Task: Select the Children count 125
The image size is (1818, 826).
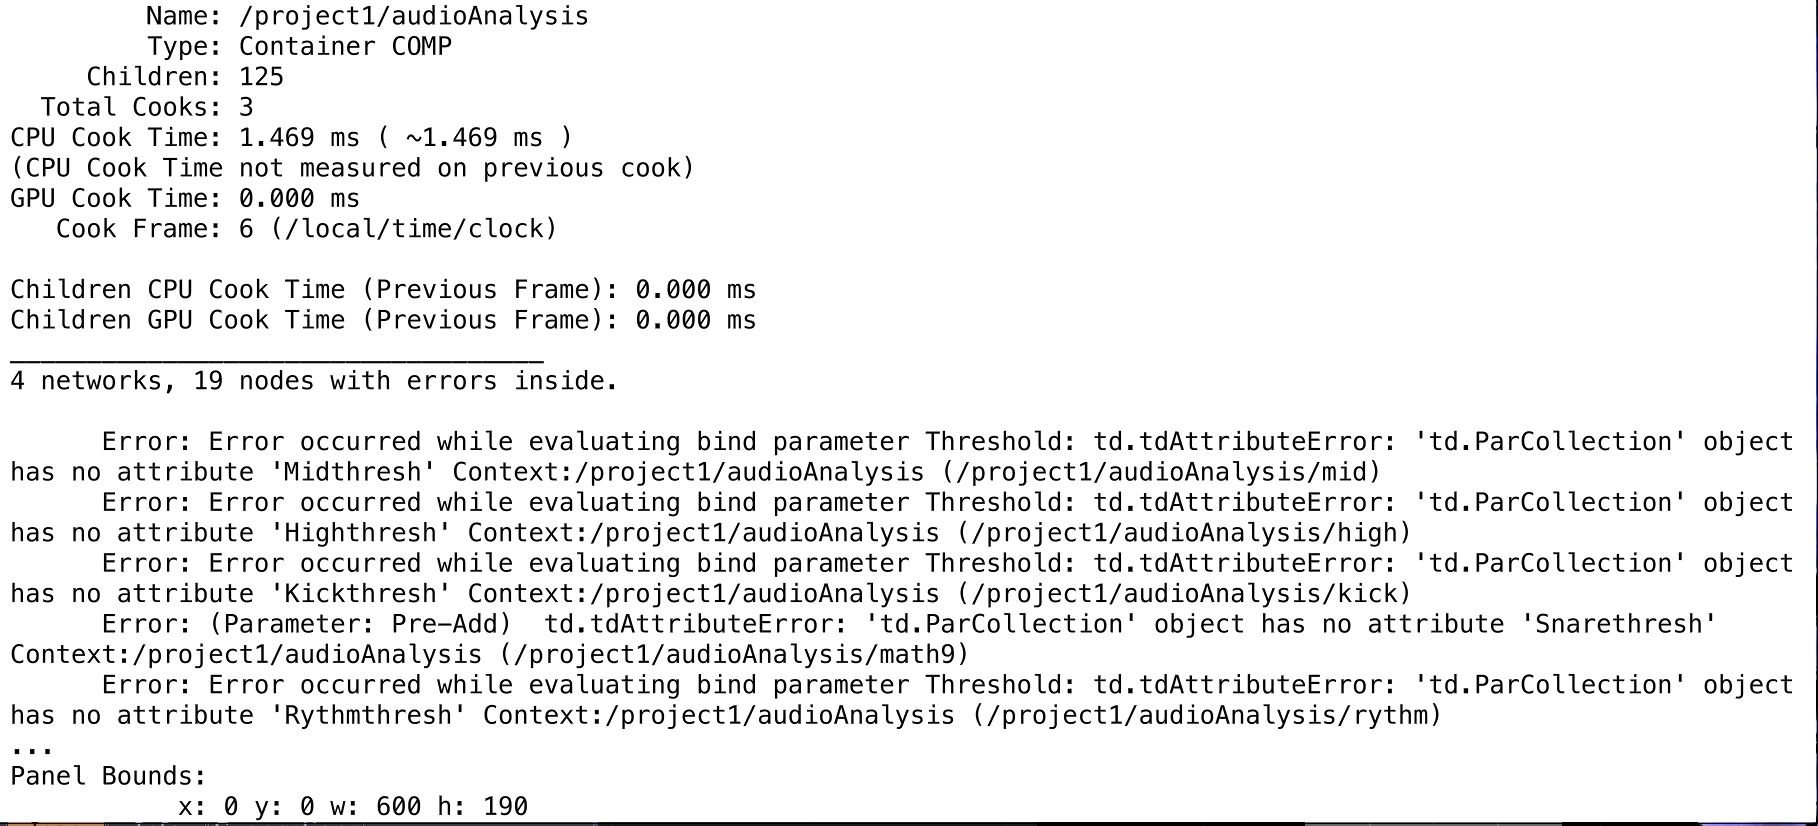Action: [261, 77]
